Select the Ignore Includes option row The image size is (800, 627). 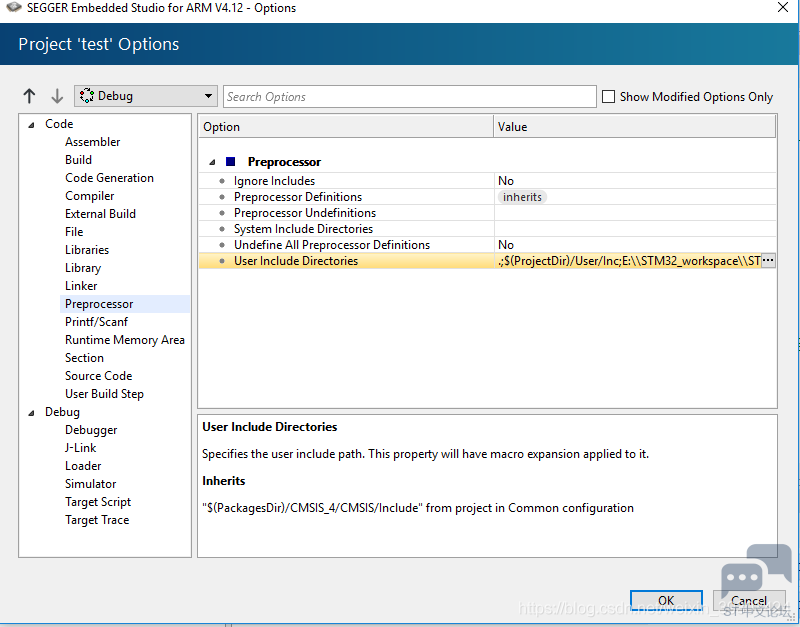[x=487, y=181]
